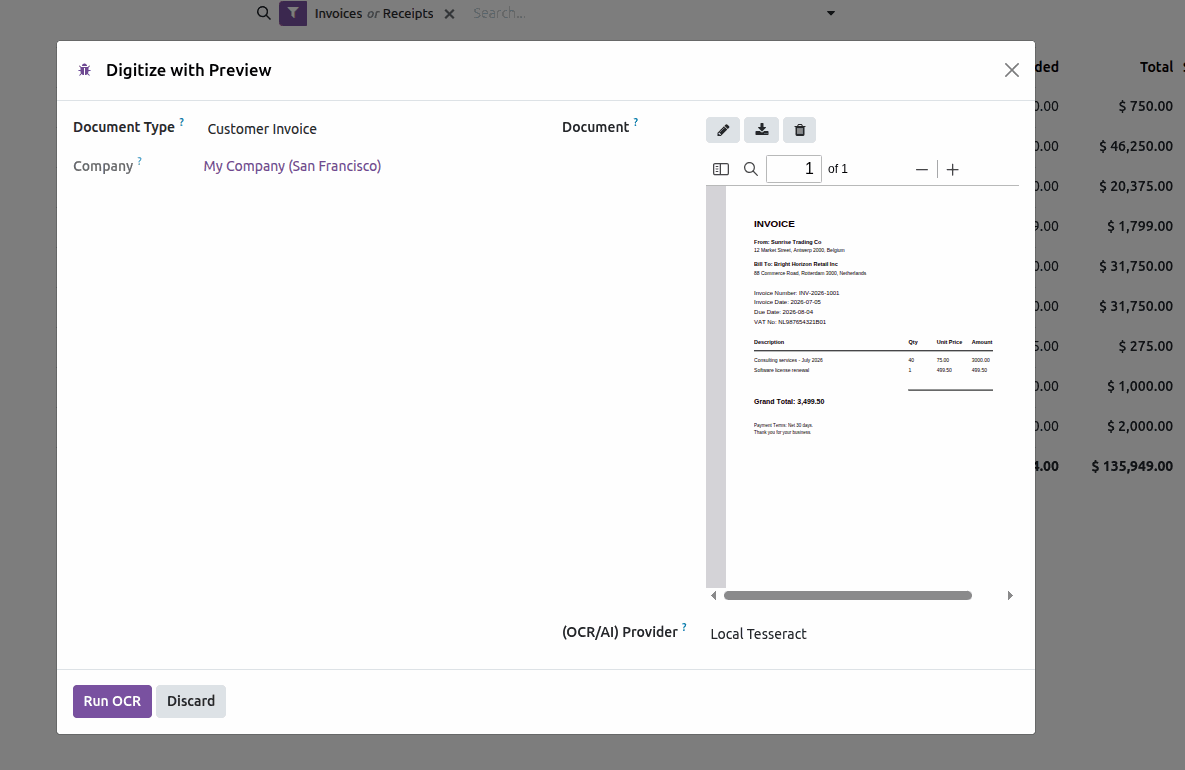Open the search options dropdown arrow
Screen dimensions: 1185x770
(x=831, y=13)
